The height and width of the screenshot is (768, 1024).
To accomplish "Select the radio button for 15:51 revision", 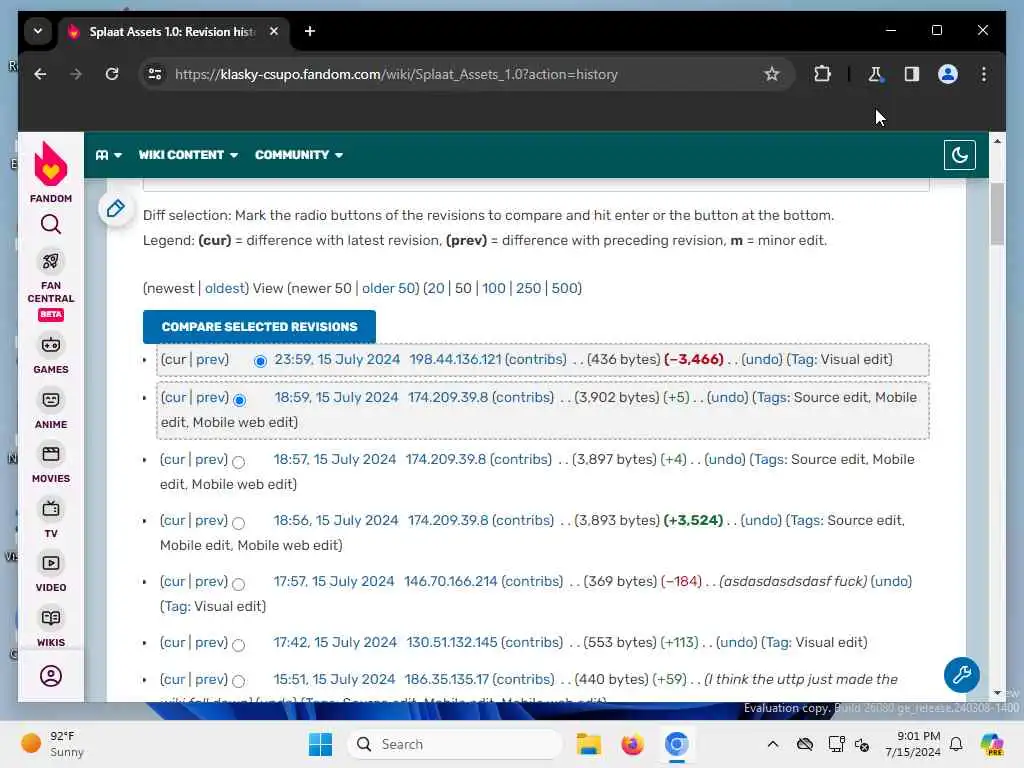I will tap(238, 682).
